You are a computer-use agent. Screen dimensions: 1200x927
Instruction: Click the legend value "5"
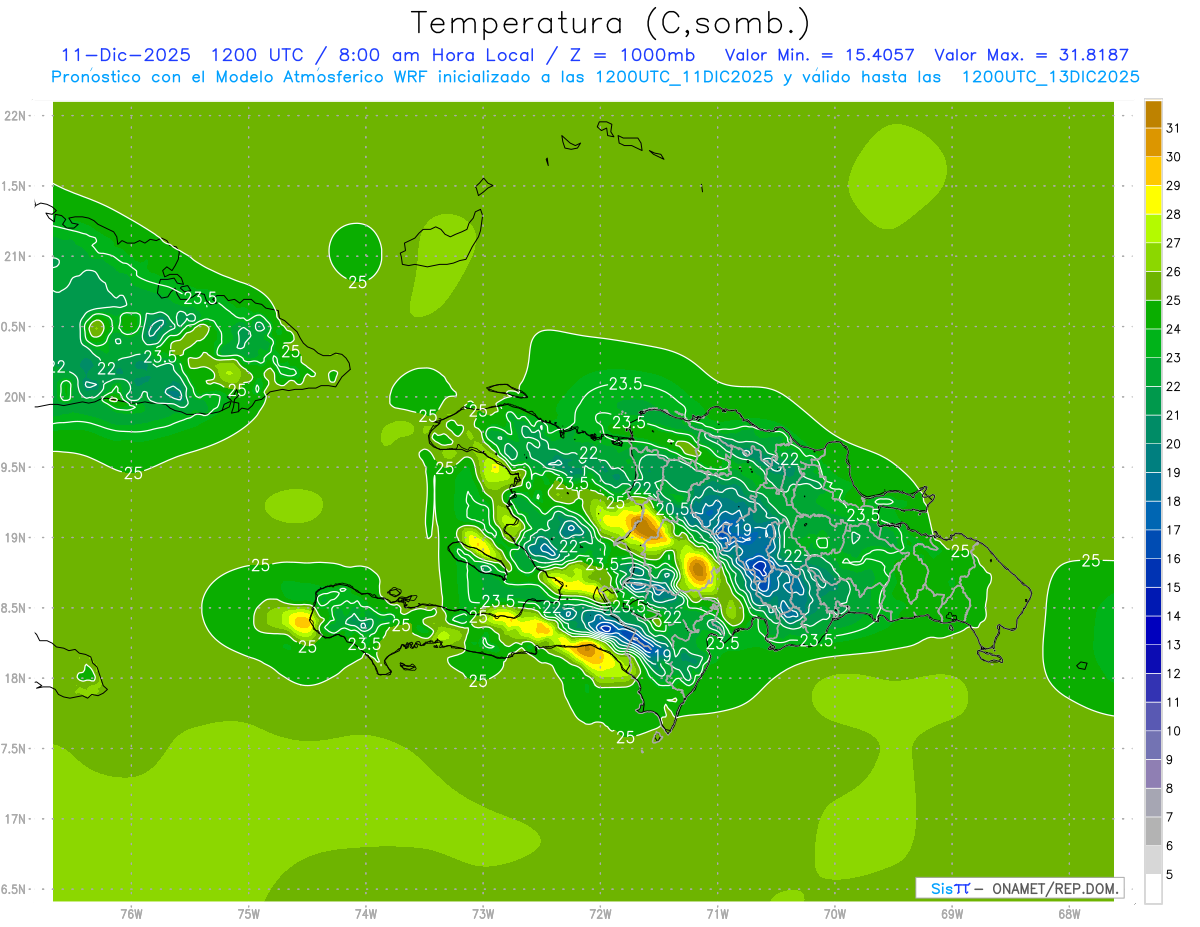coord(1170,875)
